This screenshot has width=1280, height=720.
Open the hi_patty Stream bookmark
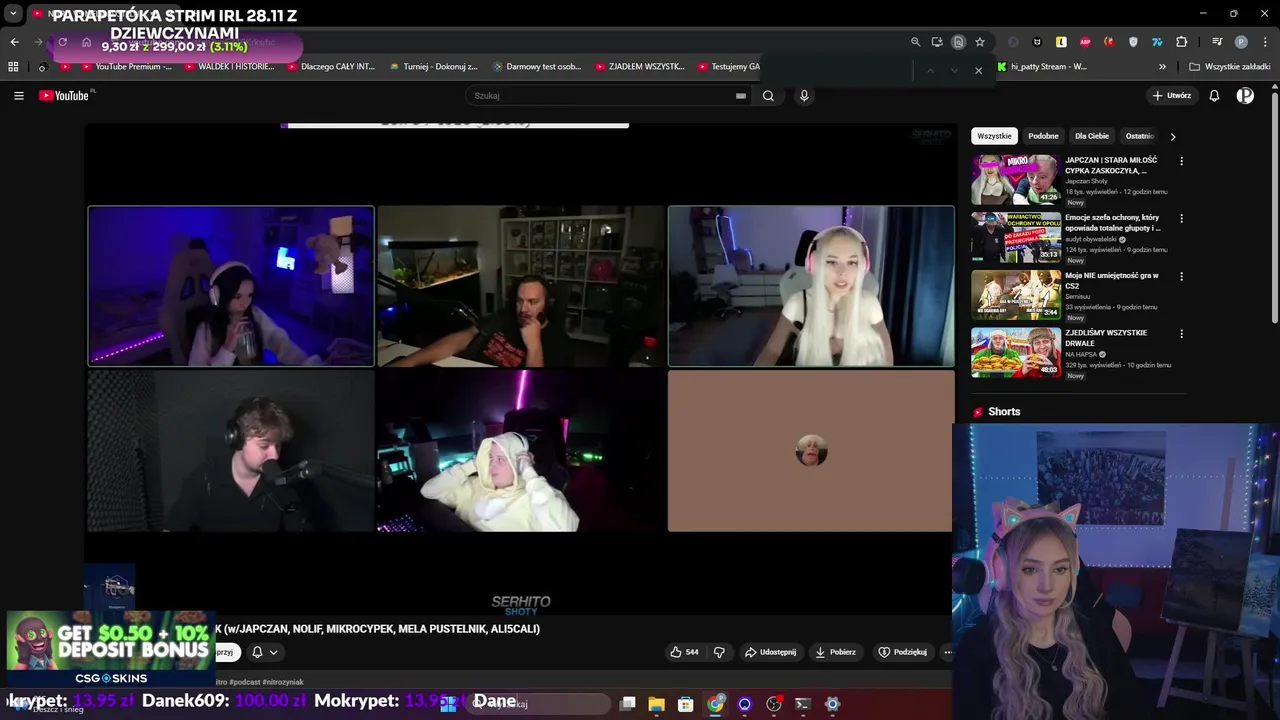[1041, 67]
